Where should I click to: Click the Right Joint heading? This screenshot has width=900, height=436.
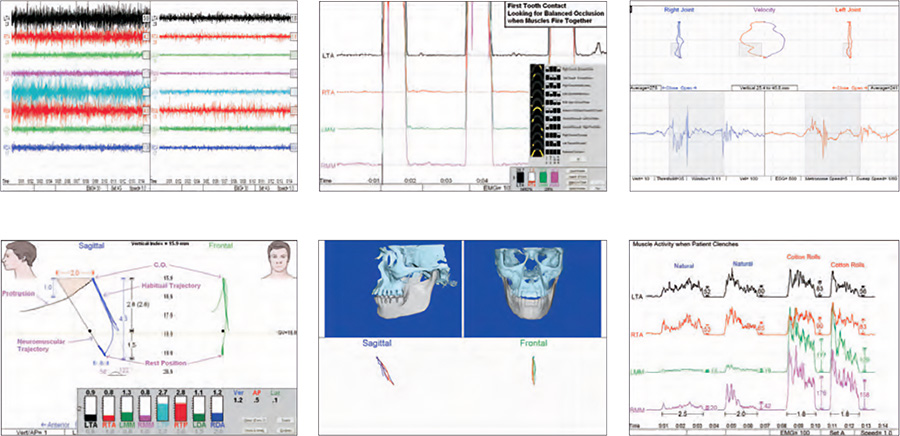tap(678, 10)
